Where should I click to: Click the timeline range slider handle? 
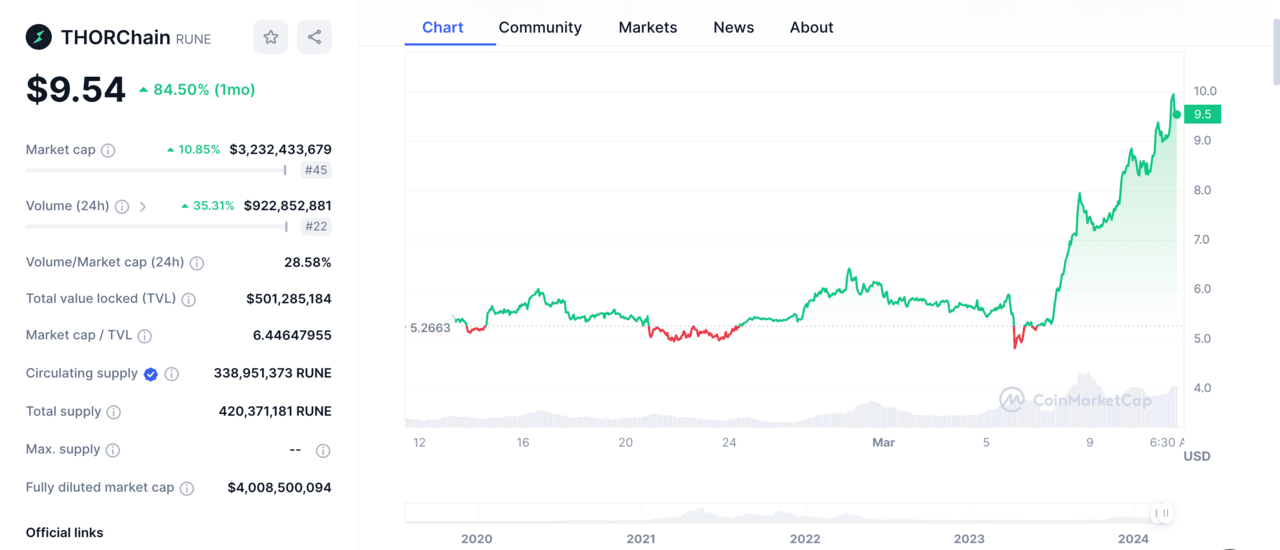(x=1162, y=513)
